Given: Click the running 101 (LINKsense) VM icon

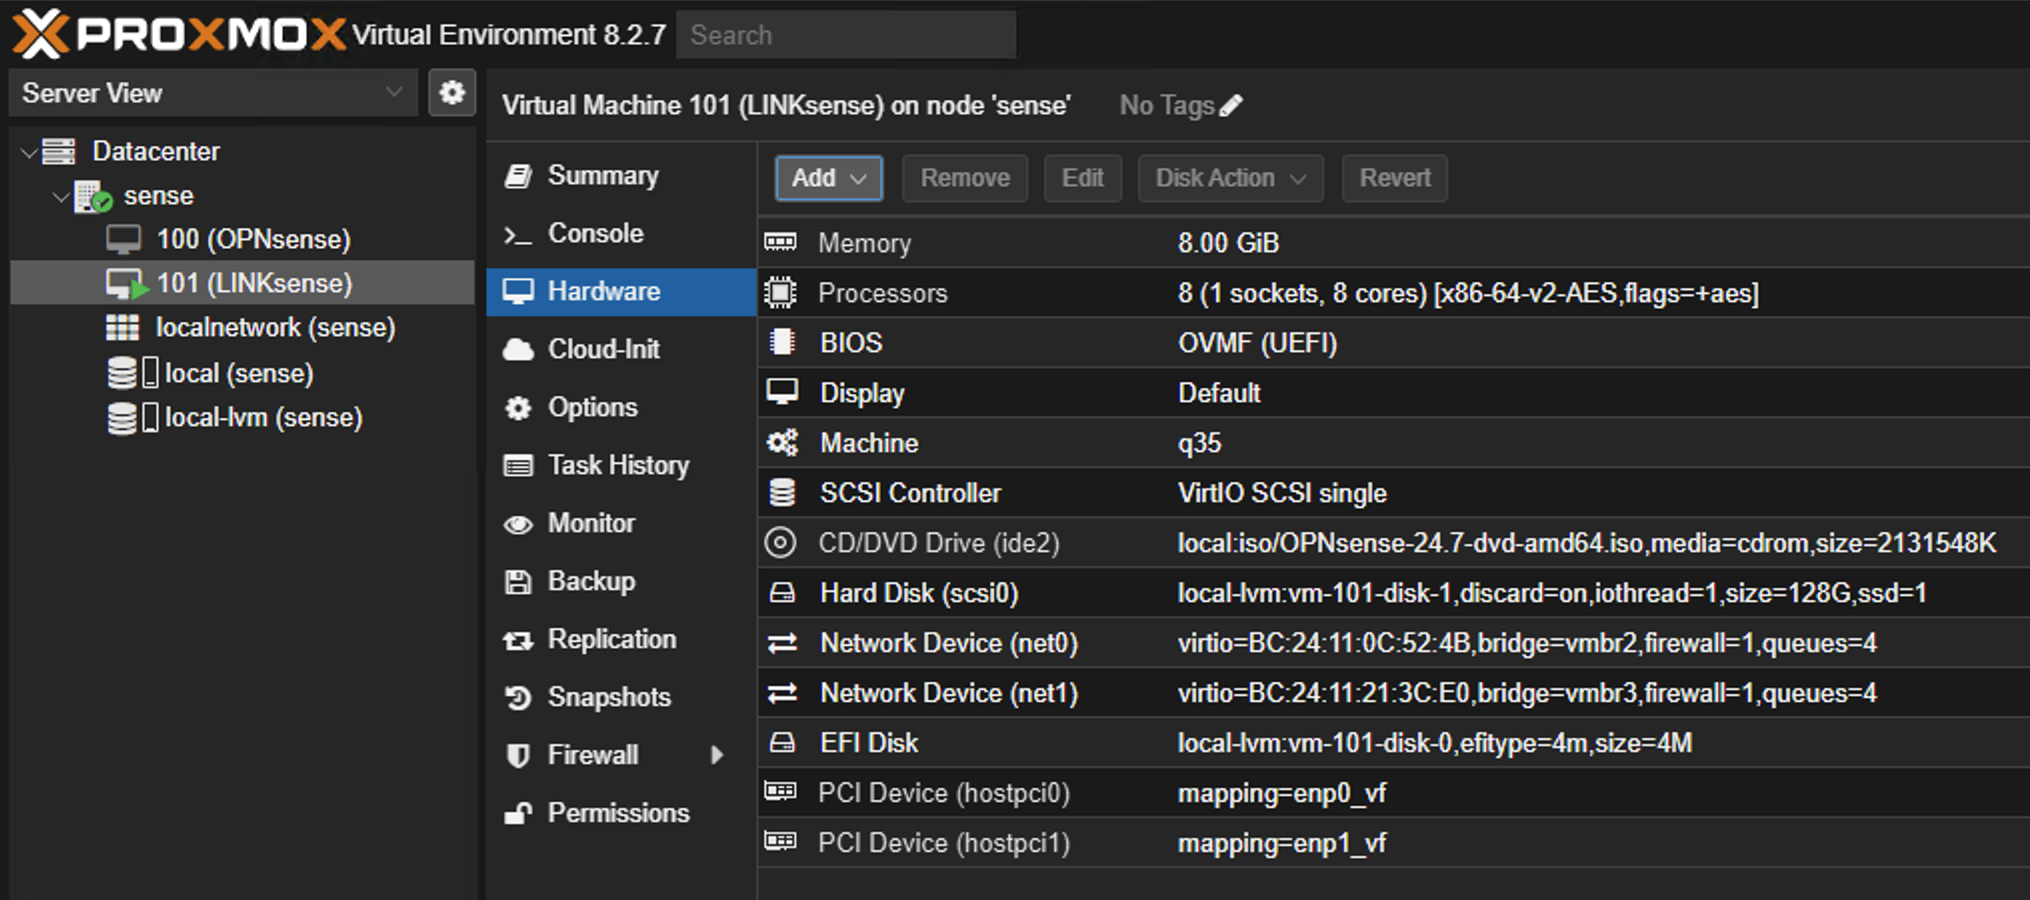Looking at the screenshot, I should pyautogui.click(x=126, y=284).
